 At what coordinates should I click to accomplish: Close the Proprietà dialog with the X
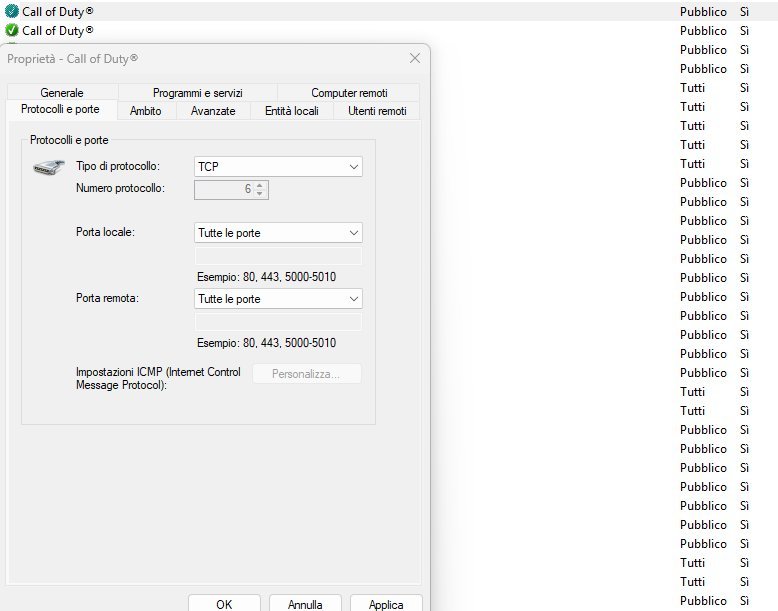(x=415, y=58)
